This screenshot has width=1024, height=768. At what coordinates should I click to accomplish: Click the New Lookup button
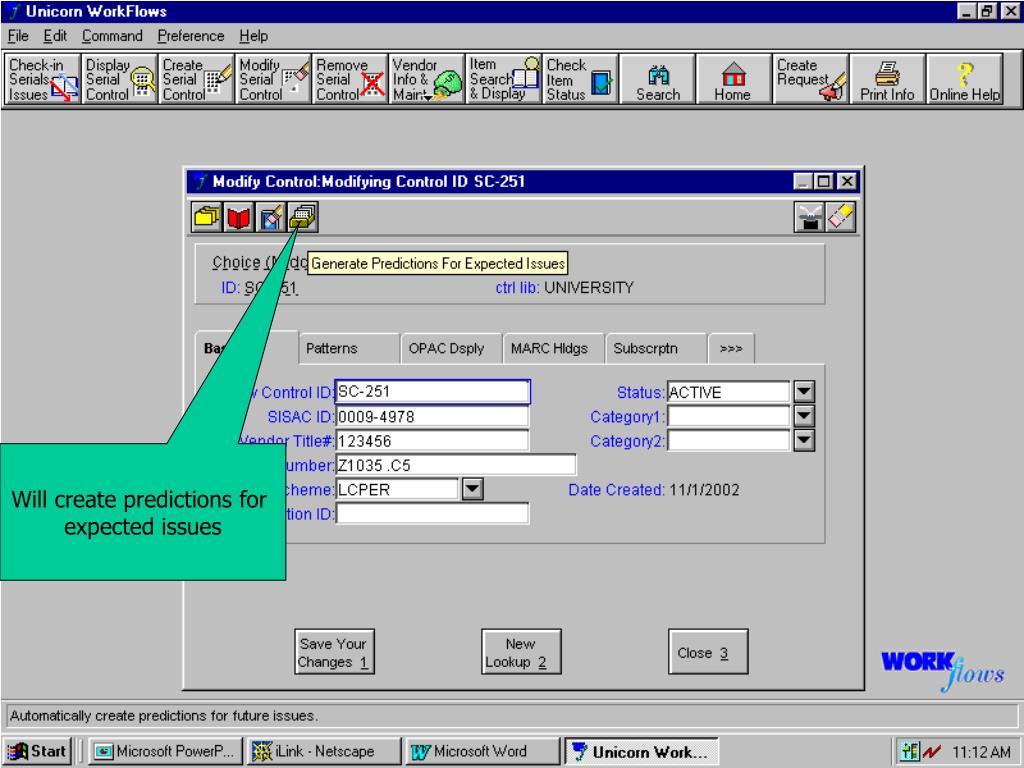(521, 652)
